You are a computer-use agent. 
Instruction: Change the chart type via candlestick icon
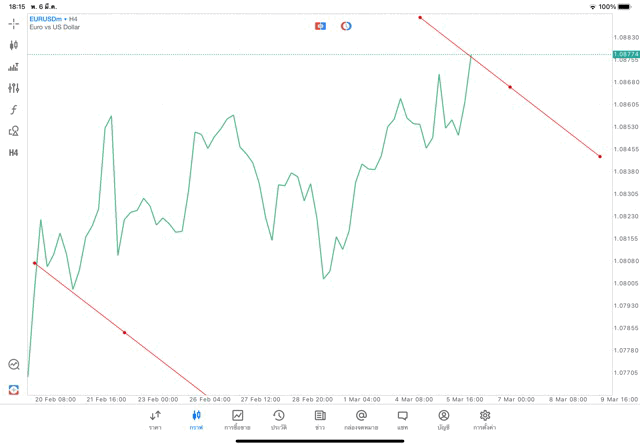click(13, 45)
